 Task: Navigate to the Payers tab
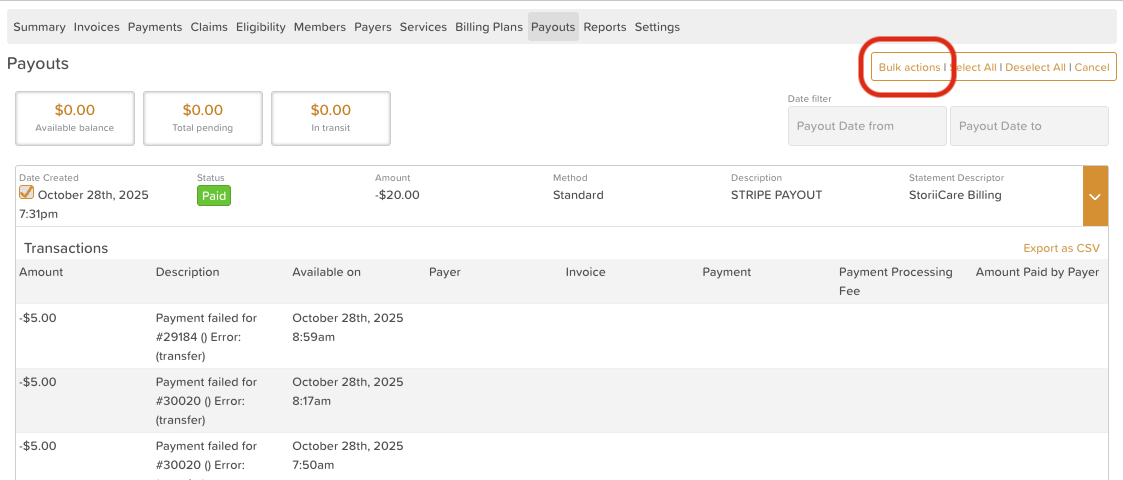(x=373, y=27)
